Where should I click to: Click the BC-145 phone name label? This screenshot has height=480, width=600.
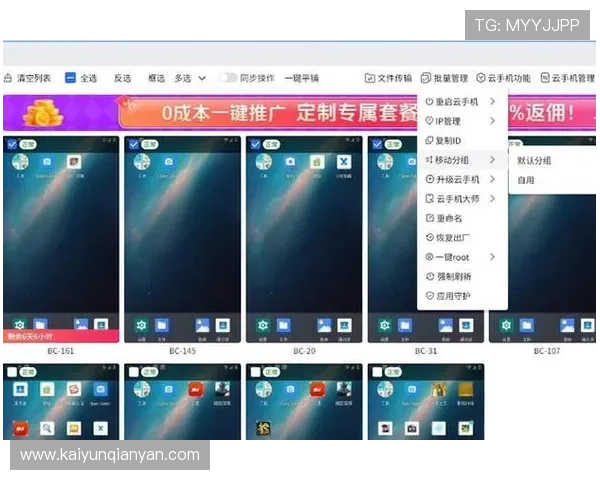[x=183, y=351]
